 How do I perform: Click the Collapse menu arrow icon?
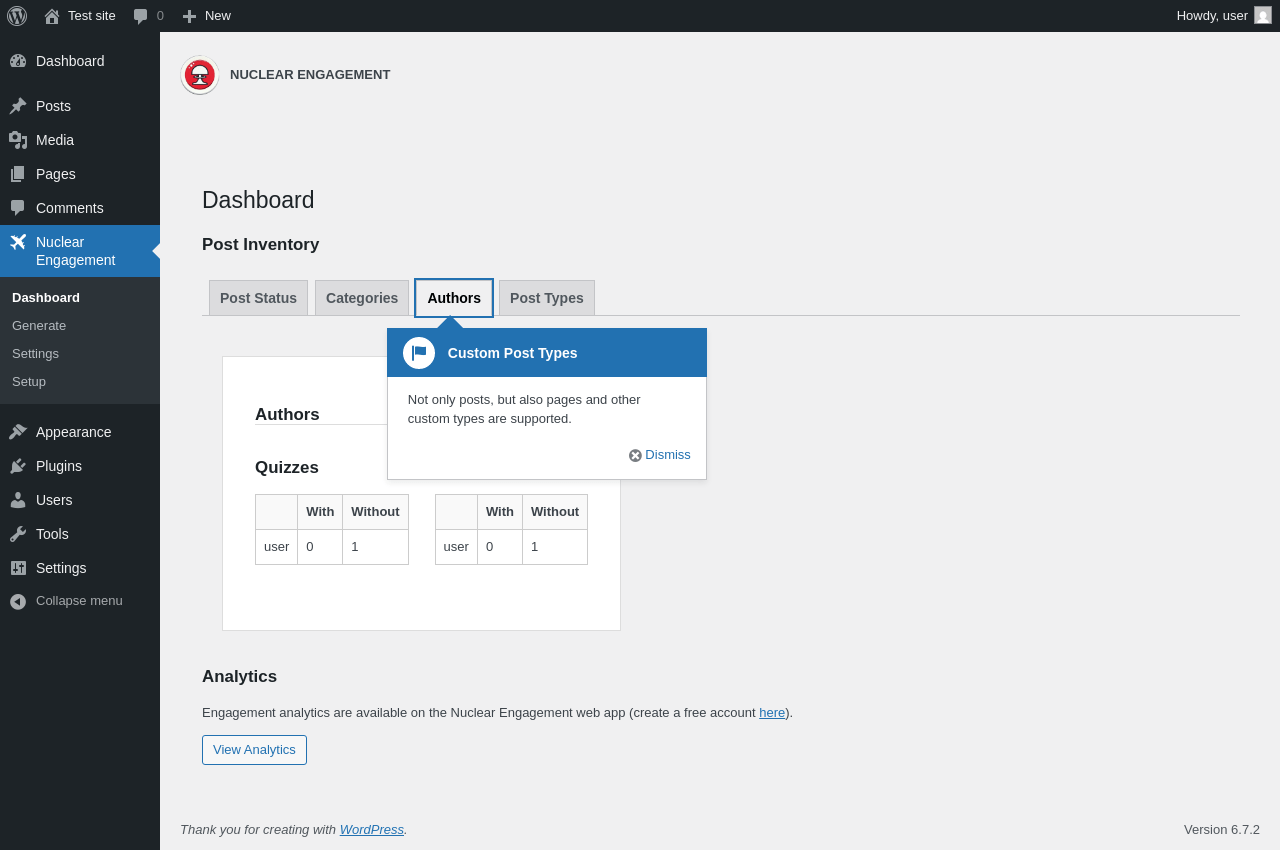coord(18,601)
